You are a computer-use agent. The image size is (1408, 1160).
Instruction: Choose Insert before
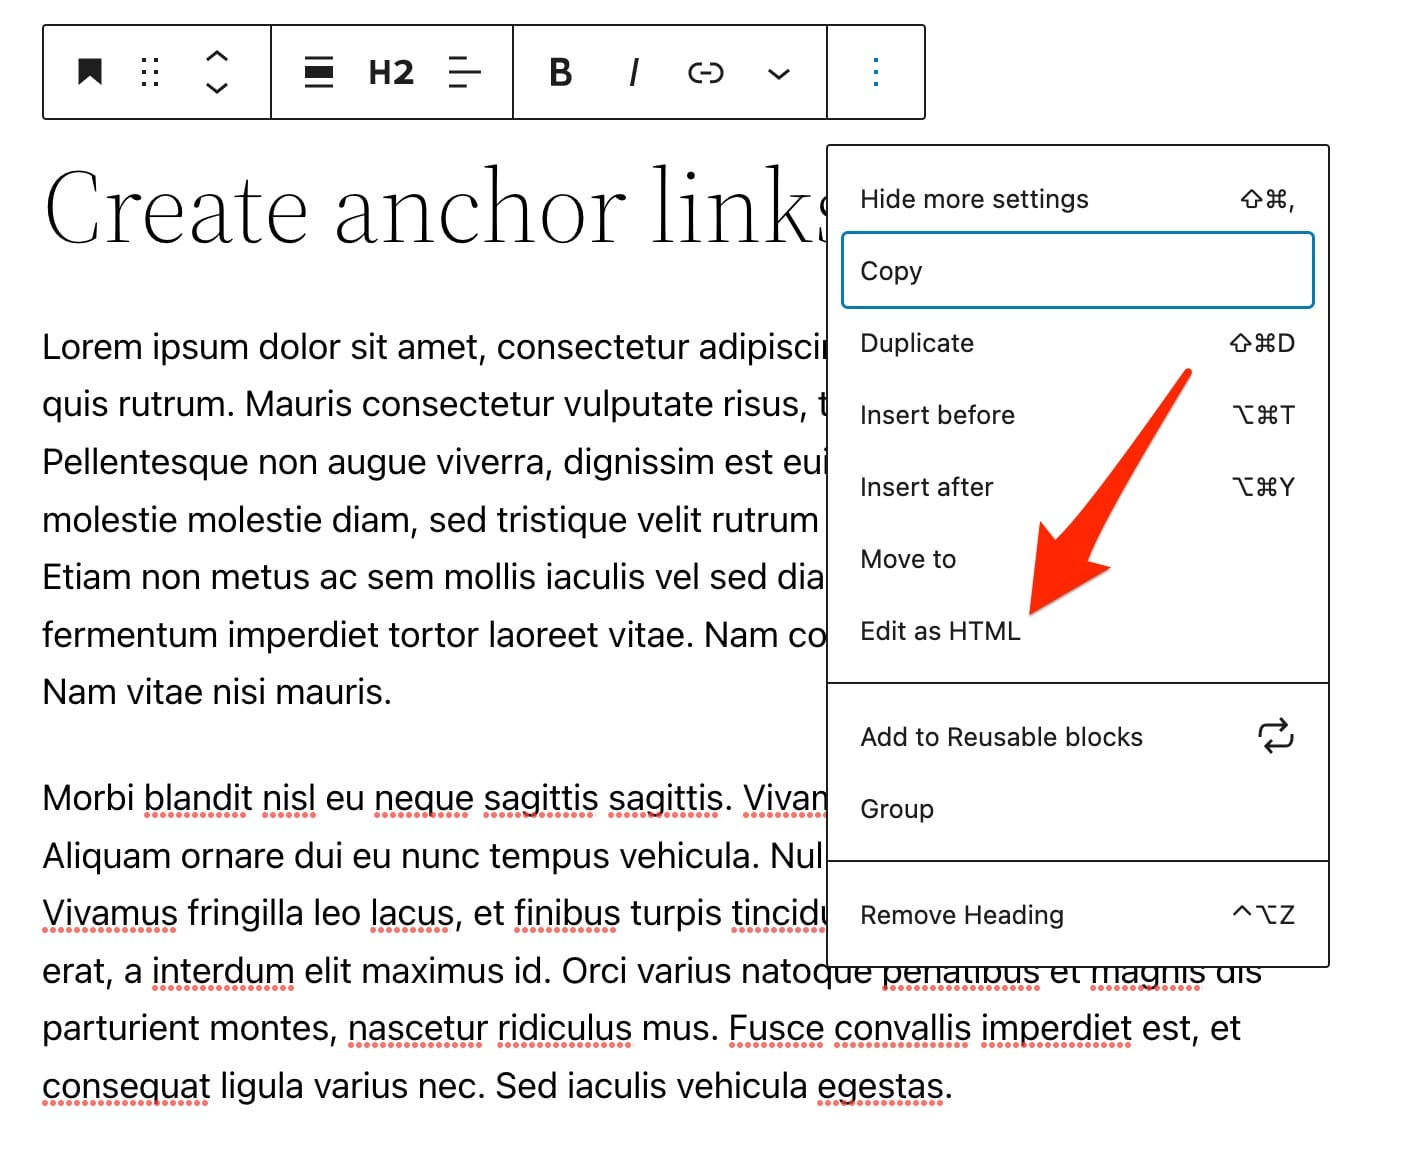click(1078, 415)
